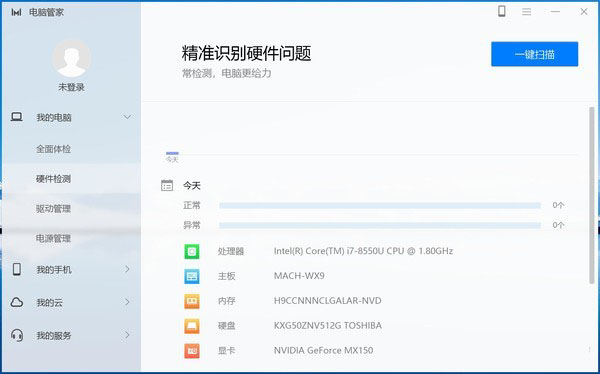Image resolution: width=600 pixels, height=374 pixels.
Task: Minimize the 电脑管家 window
Action: click(x=555, y=12)
